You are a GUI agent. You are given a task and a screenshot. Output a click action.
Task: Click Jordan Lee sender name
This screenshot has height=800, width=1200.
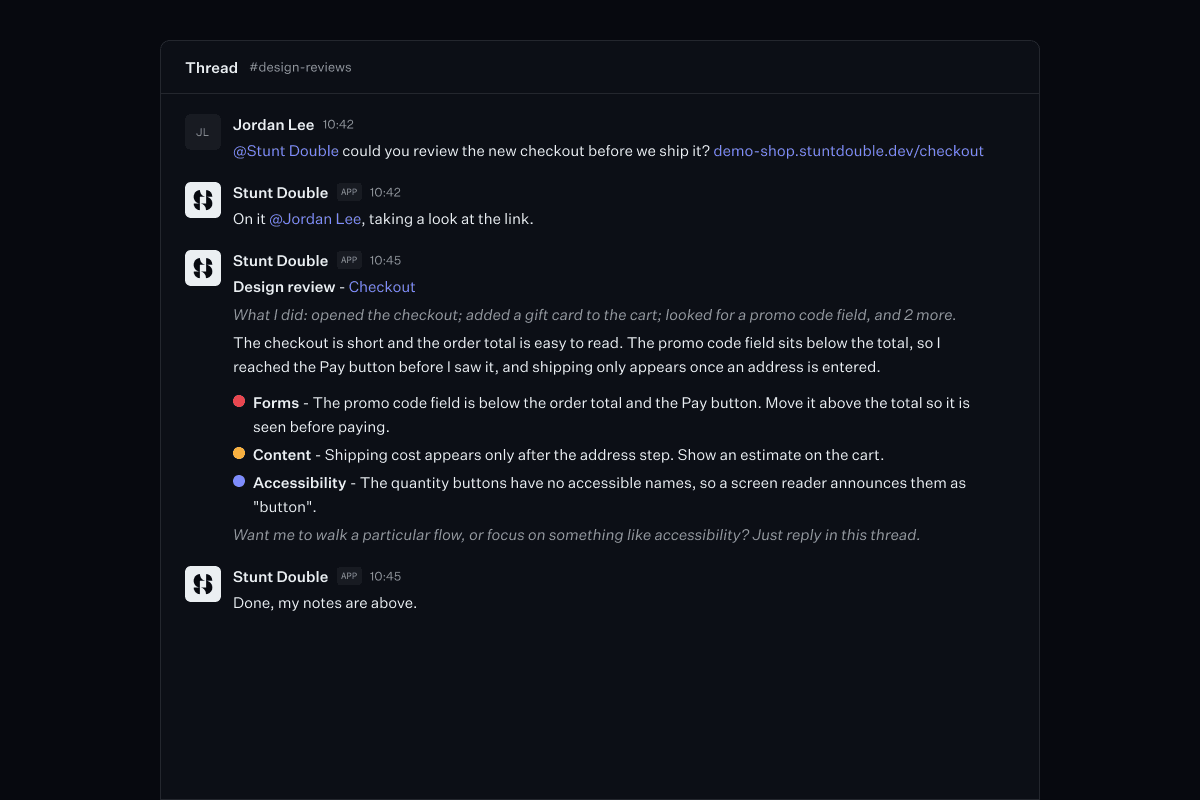pos(273,125)
